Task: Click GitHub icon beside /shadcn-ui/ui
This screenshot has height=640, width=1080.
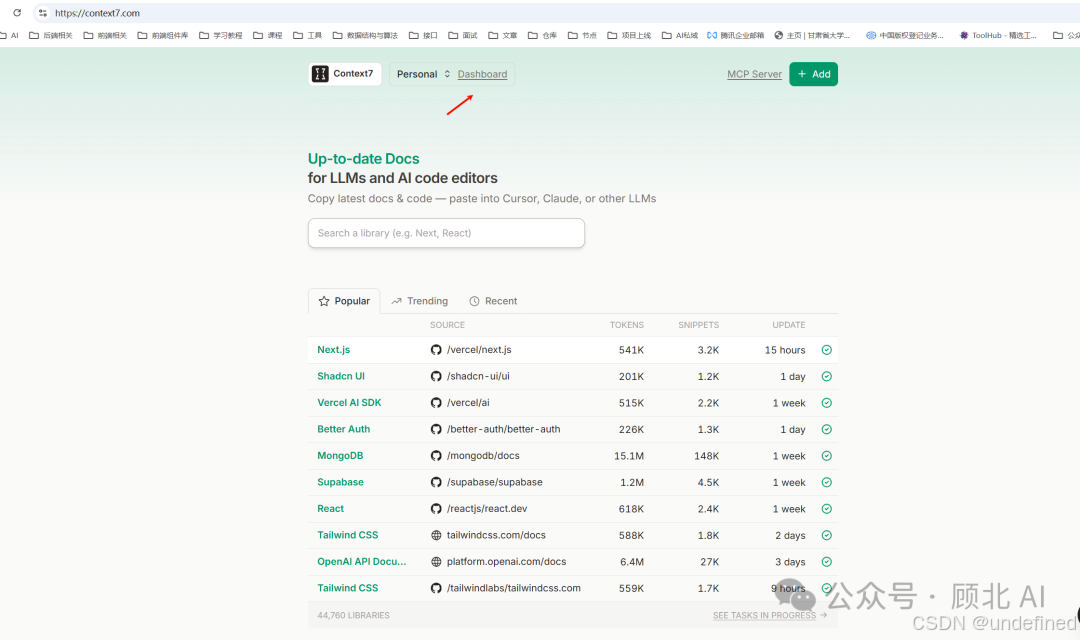Action: click(x=436, y=376)
